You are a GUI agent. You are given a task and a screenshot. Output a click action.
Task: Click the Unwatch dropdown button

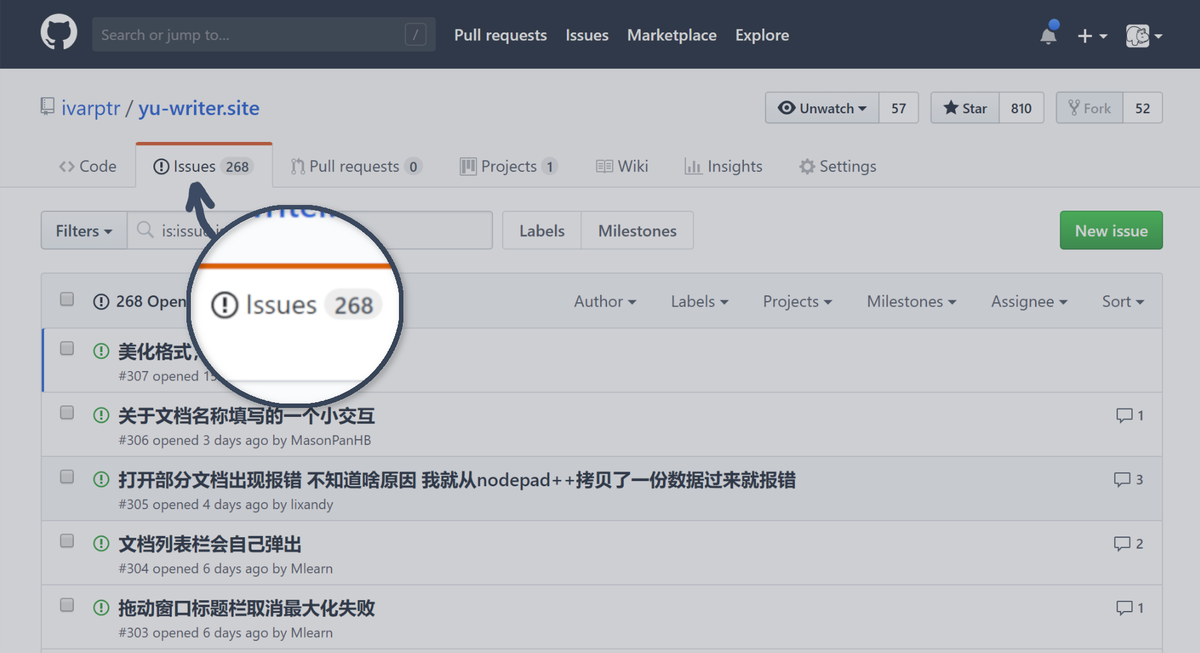coord(822,108)
